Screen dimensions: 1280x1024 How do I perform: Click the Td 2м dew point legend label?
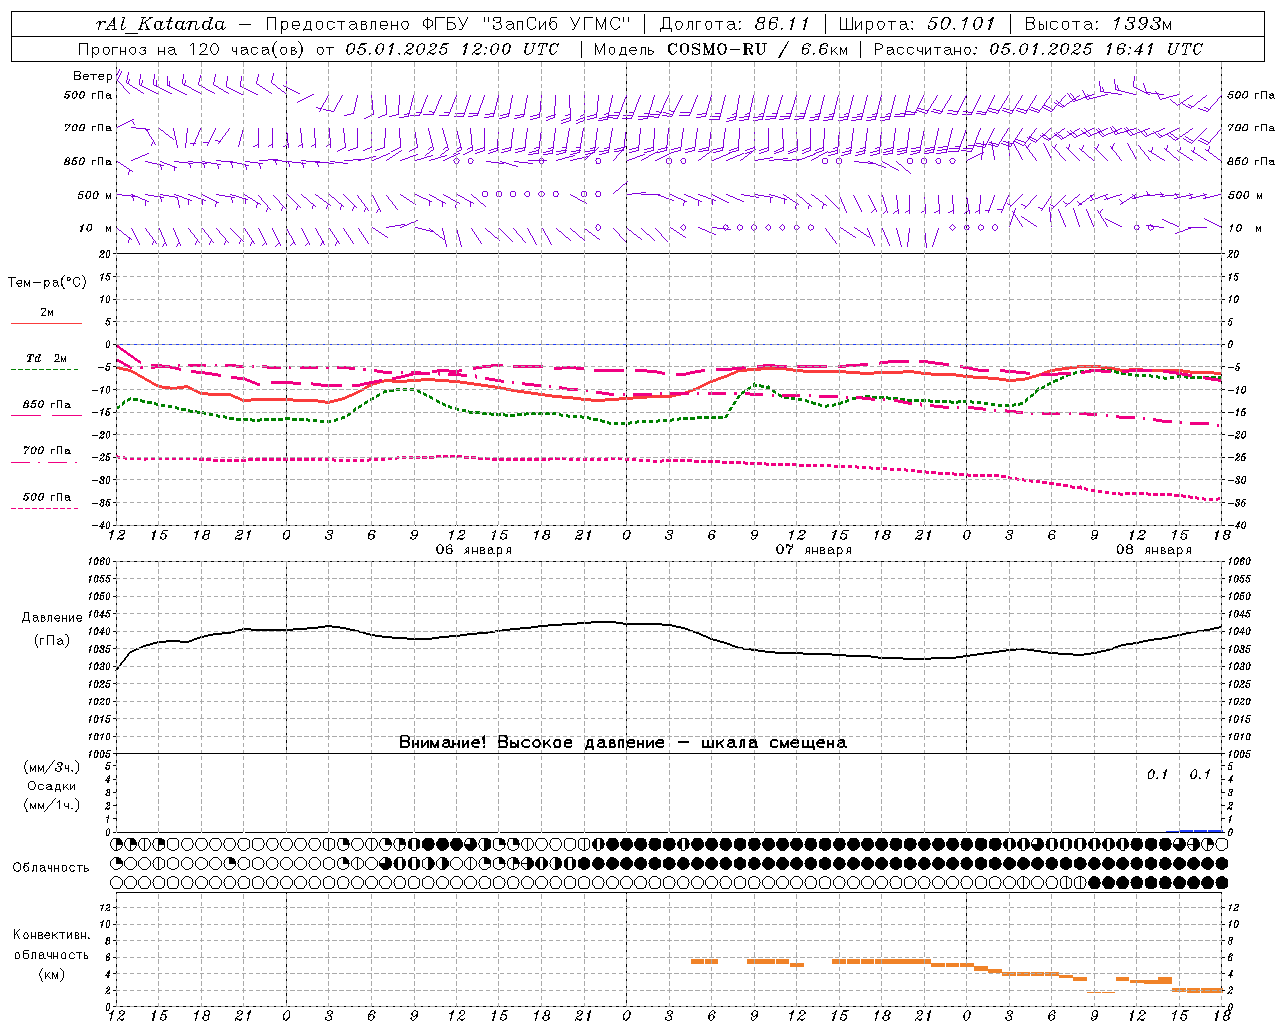click(x=47, y=358)
